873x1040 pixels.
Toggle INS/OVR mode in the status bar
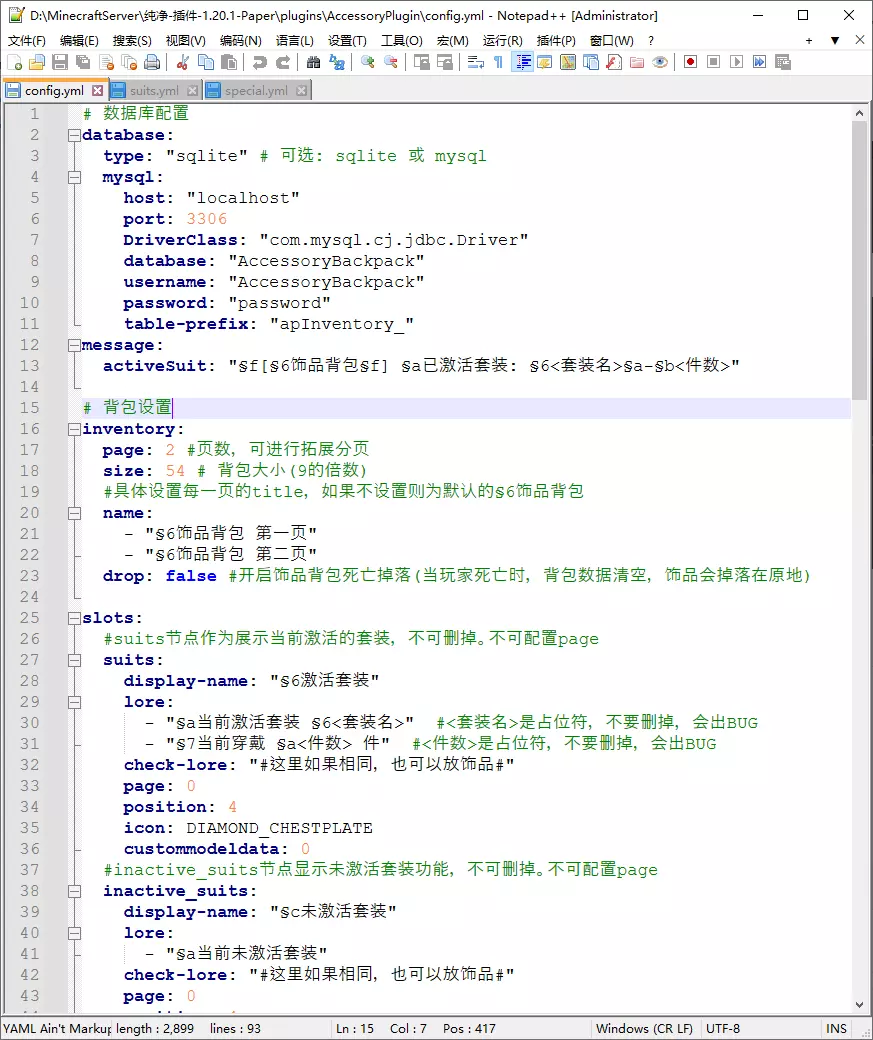[x=836, y=1029]
